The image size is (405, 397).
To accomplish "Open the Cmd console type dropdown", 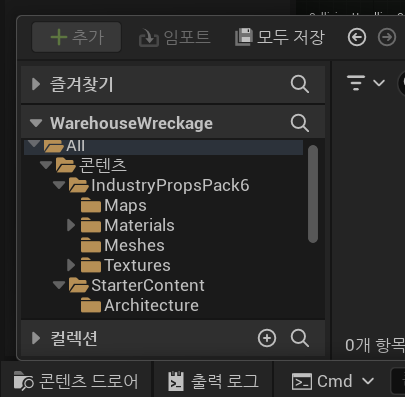I will pos(333,381).
